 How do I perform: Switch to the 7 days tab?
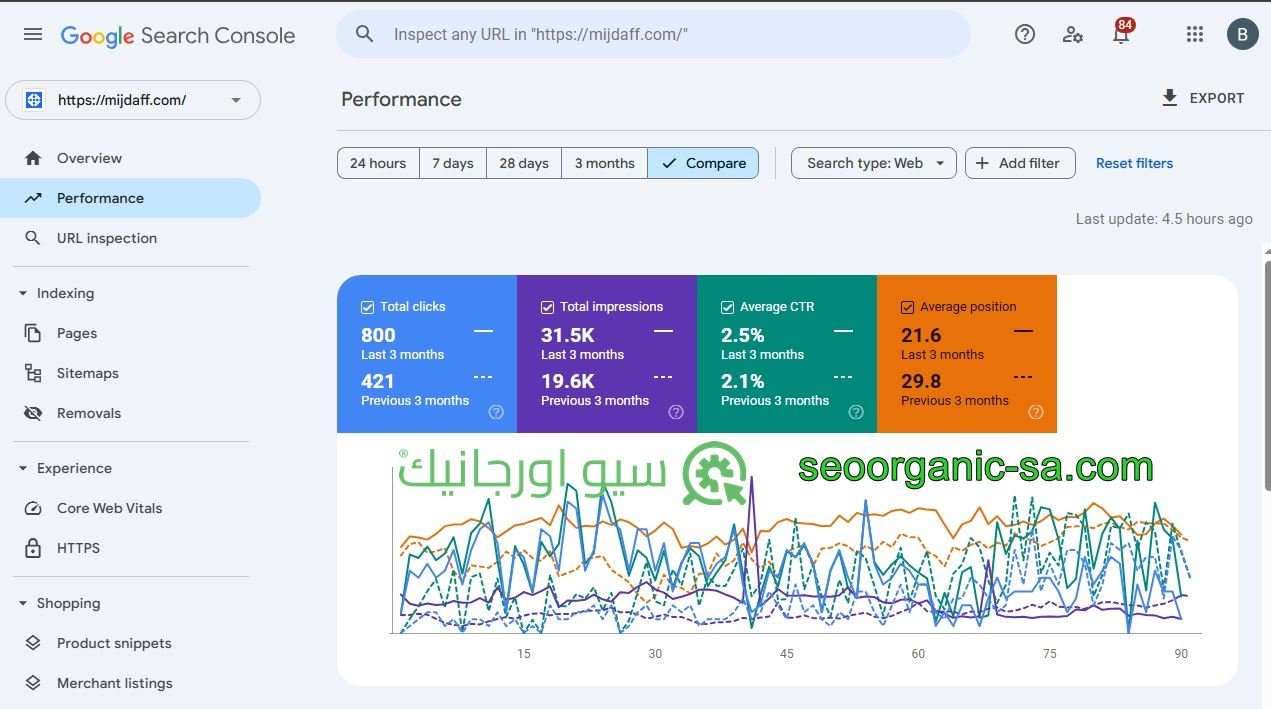click(x=452, y=163)
